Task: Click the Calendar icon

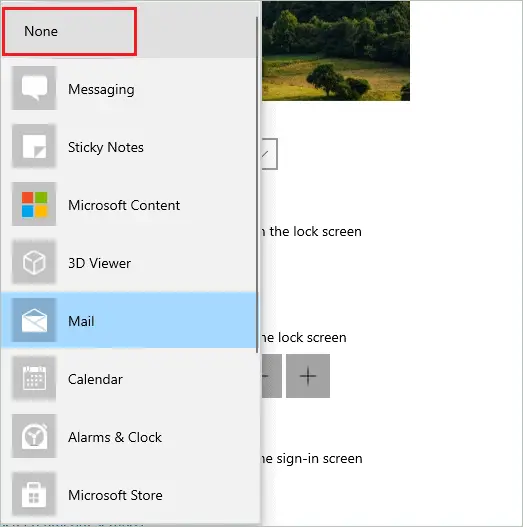Action: tap(34, 378)
